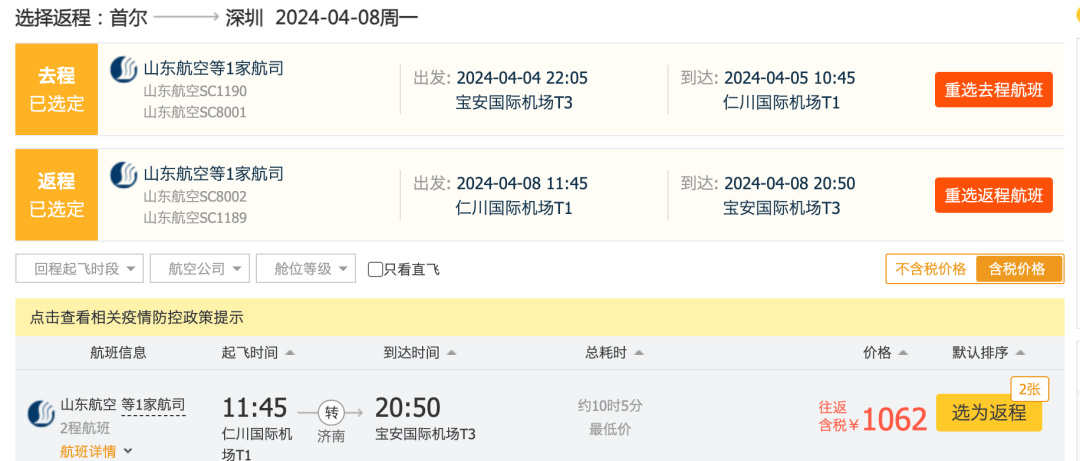Sort by 起飞时间 using its arrow
Screen dimensions: 1080x461
coord(290,353)
